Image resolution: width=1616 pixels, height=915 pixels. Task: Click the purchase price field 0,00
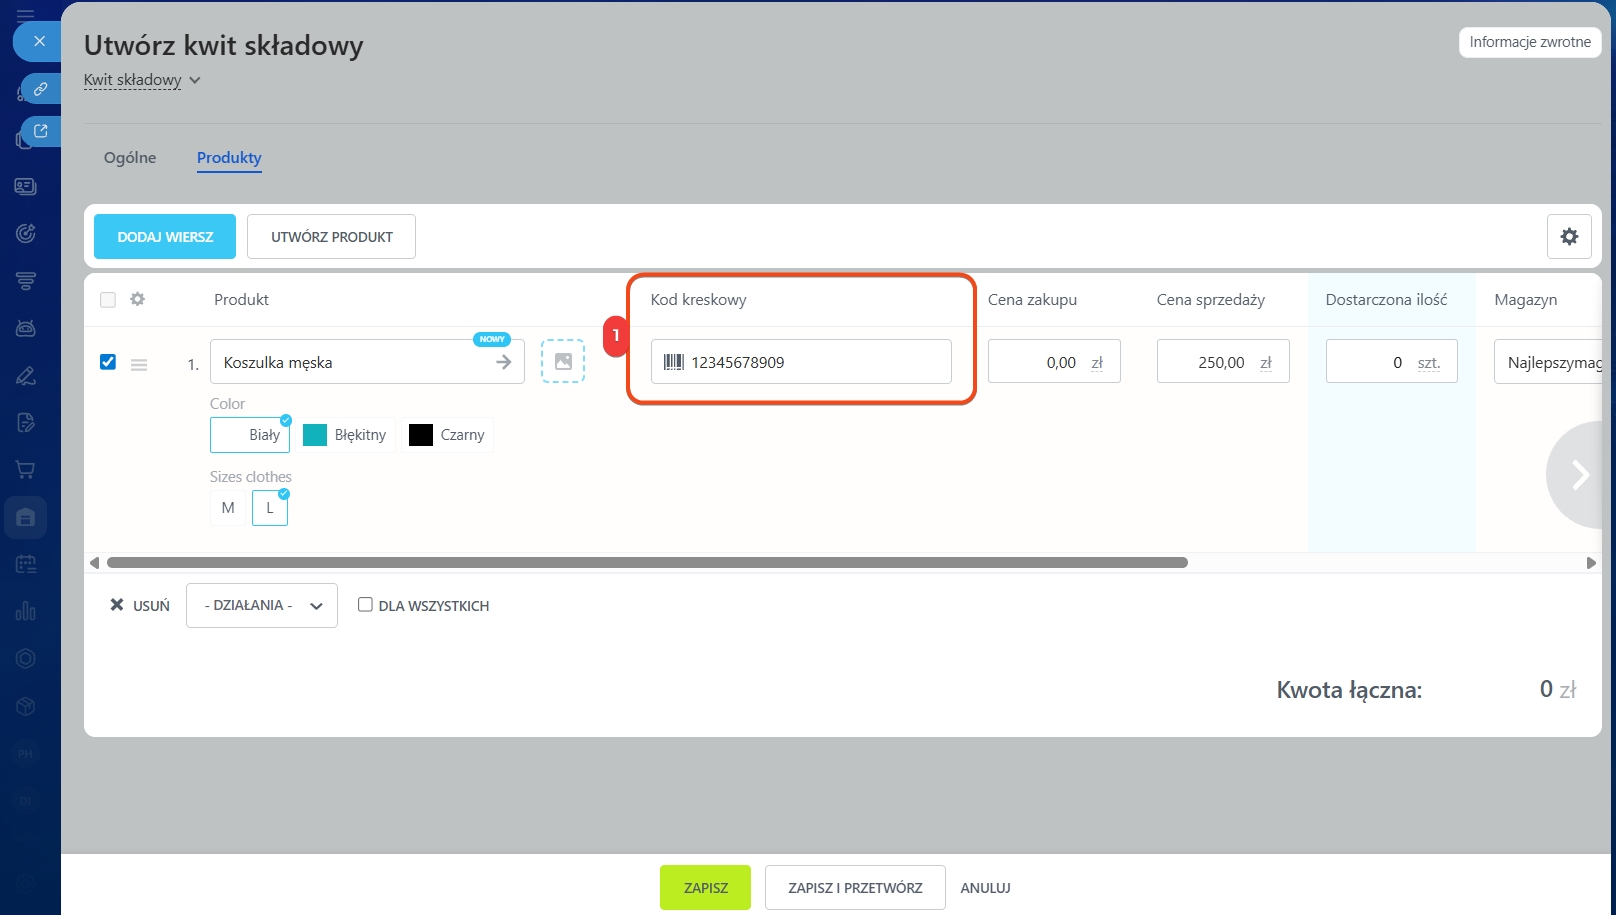point(1054,362)
